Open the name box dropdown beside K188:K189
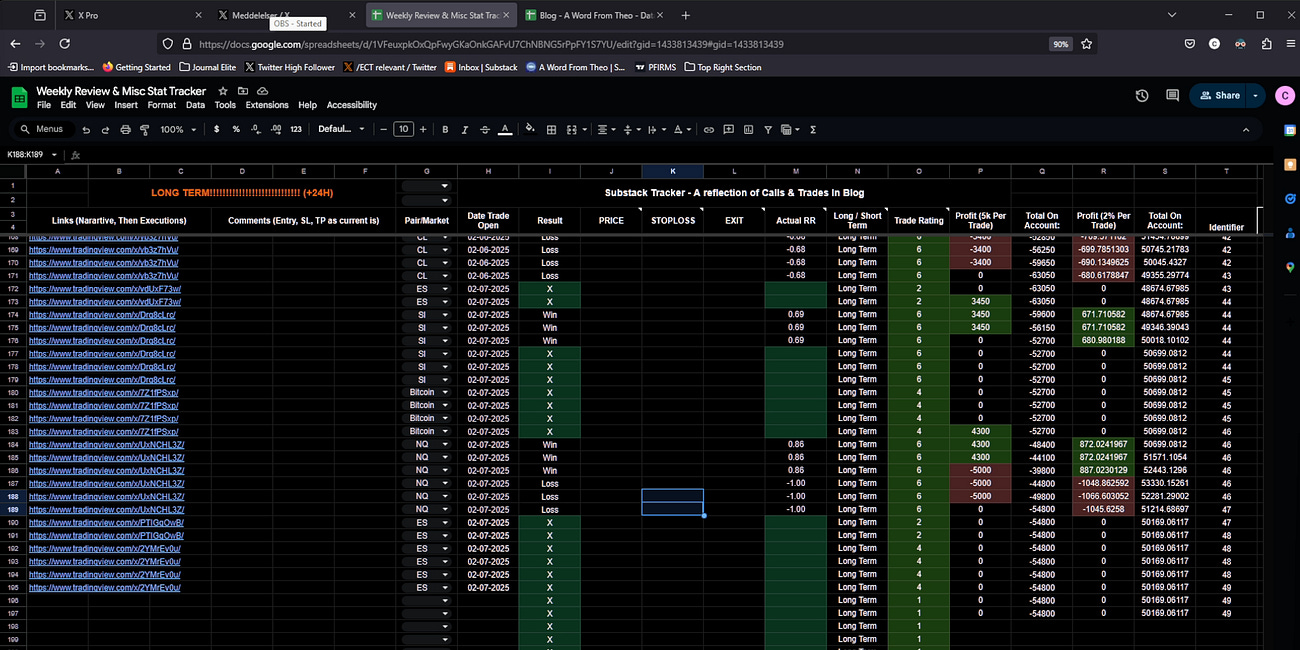 54,155
